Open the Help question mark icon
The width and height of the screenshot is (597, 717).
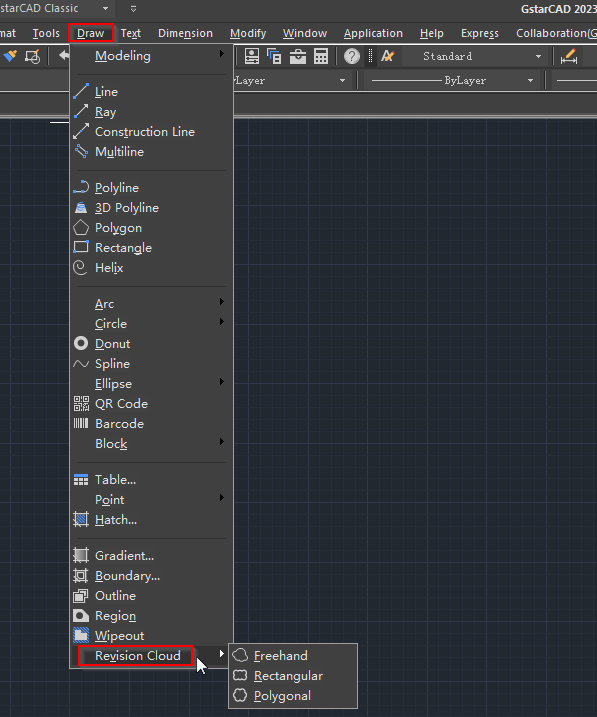(x=352, y=56)
